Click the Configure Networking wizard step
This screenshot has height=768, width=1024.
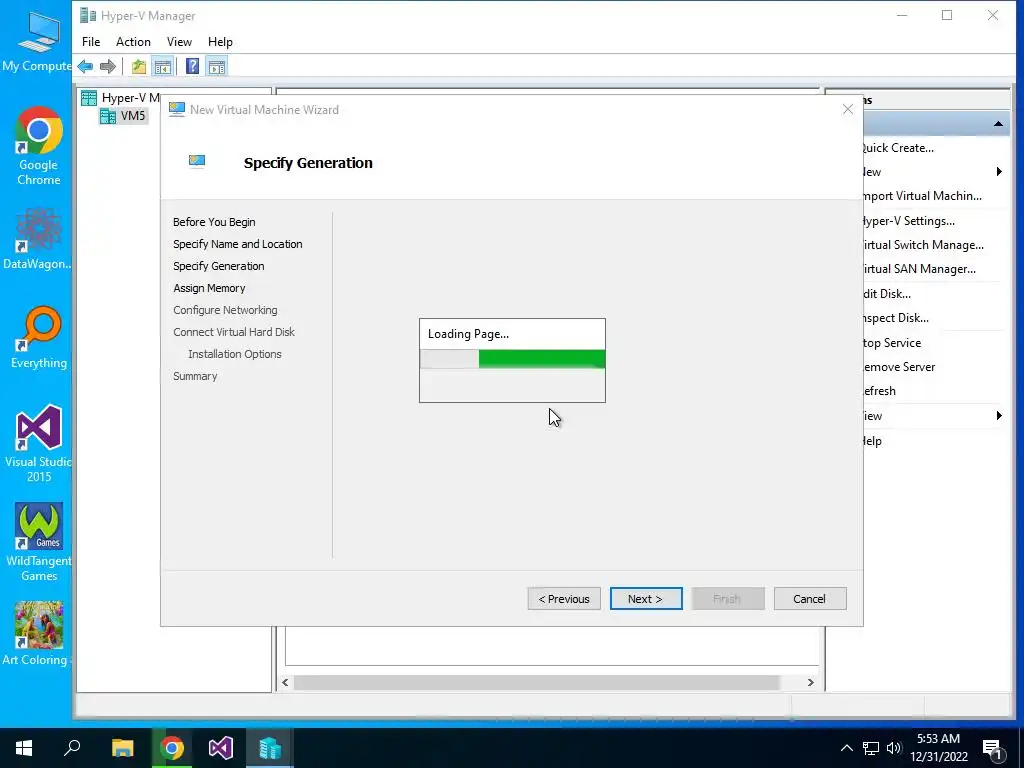tap(225, 310)
